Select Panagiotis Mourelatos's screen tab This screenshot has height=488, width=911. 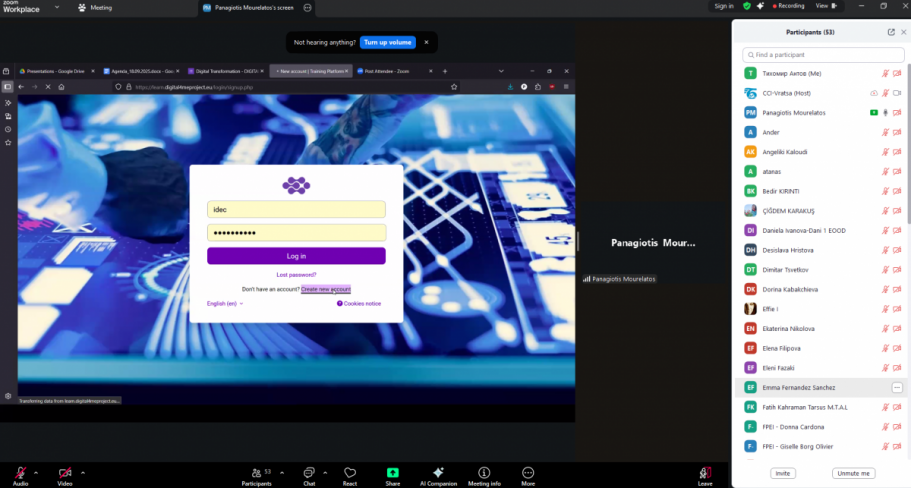255,7
